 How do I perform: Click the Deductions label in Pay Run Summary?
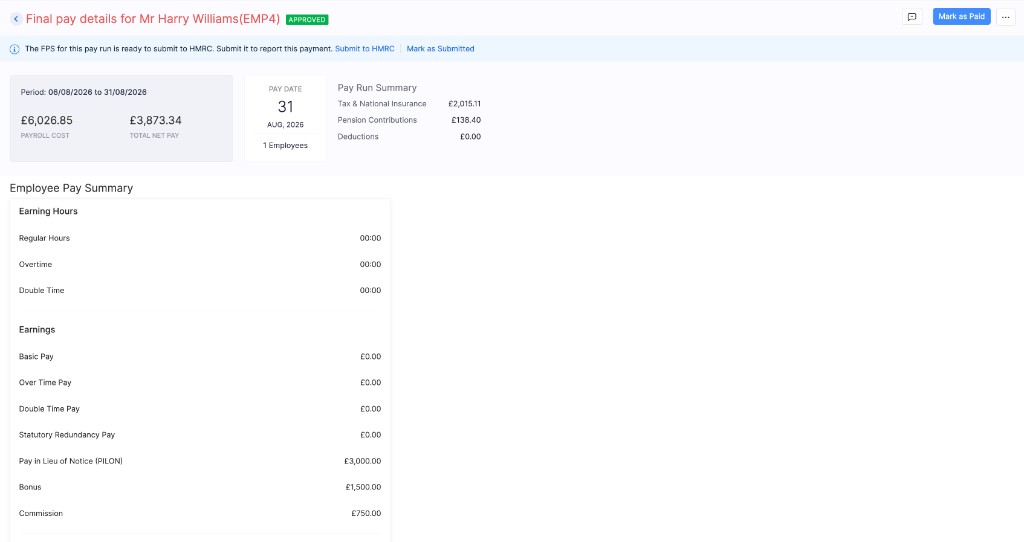358,136
